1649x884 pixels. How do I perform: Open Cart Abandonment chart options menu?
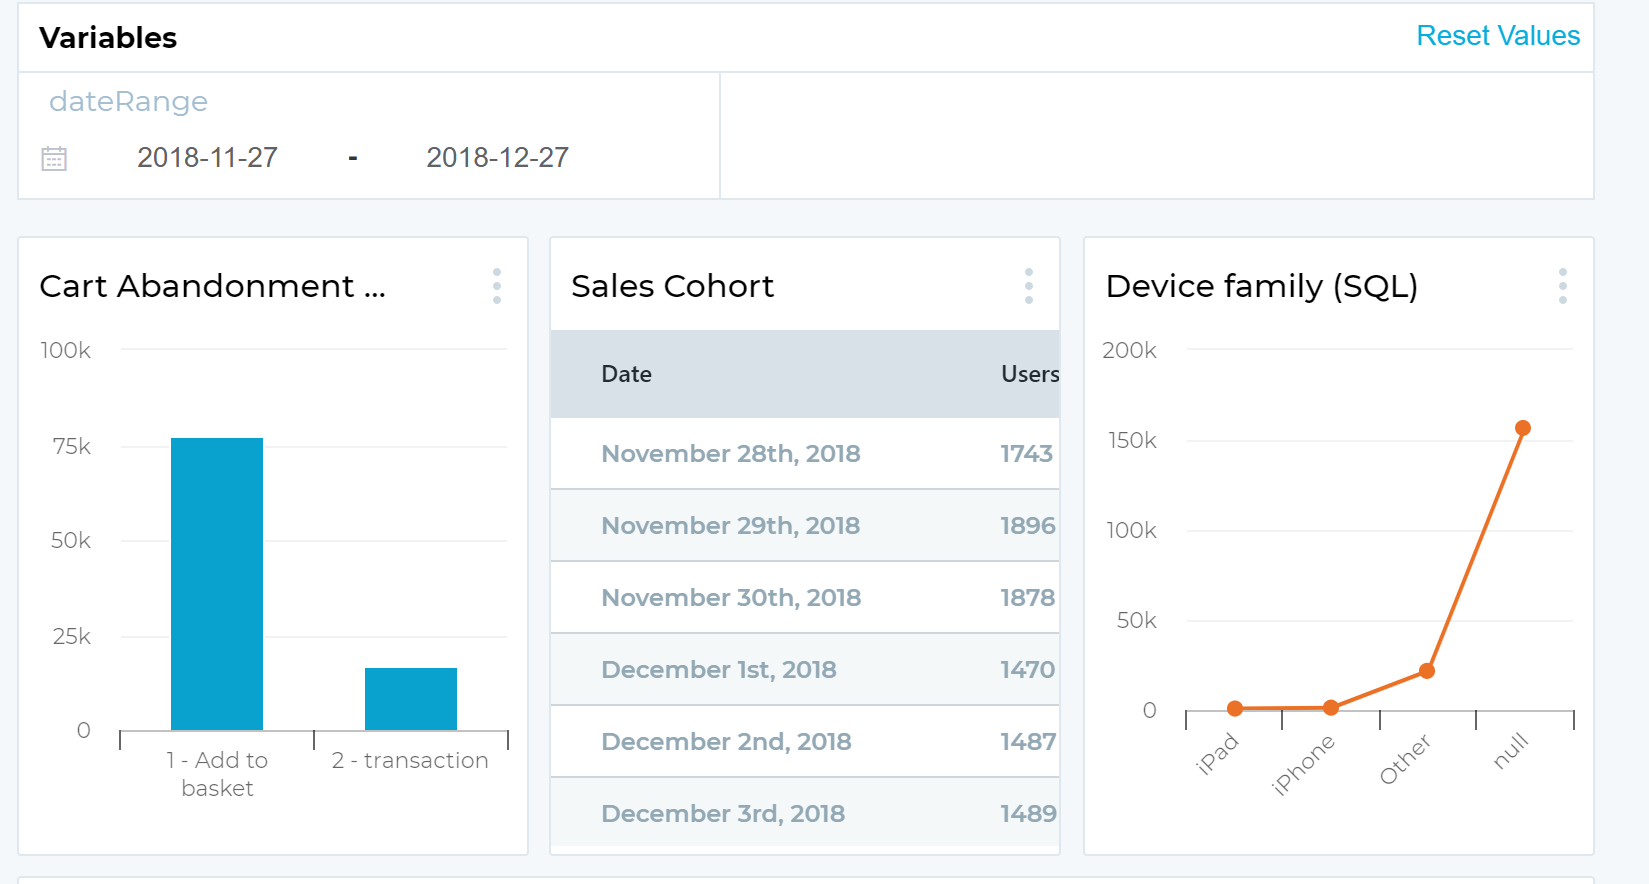[x=497, y=286]
